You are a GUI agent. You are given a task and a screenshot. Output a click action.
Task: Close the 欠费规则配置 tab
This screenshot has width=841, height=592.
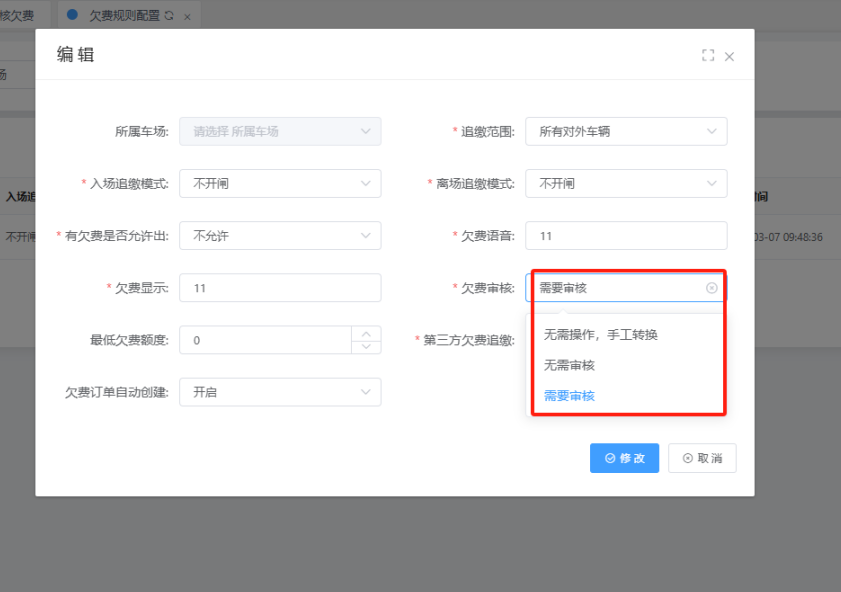click(187, 17)
